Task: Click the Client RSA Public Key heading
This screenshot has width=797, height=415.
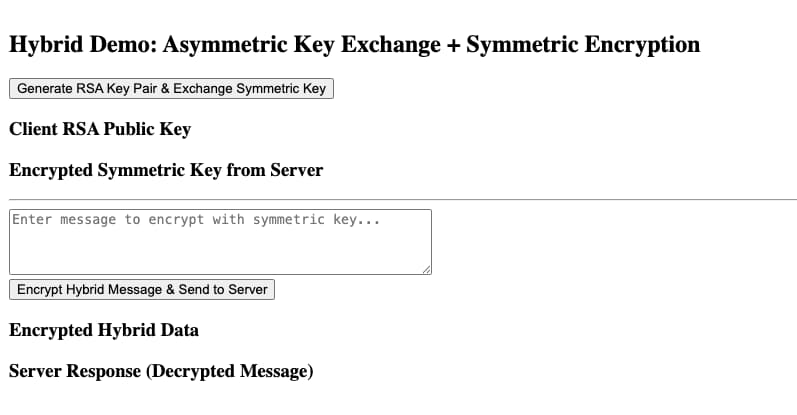Action: coord(100,129)
